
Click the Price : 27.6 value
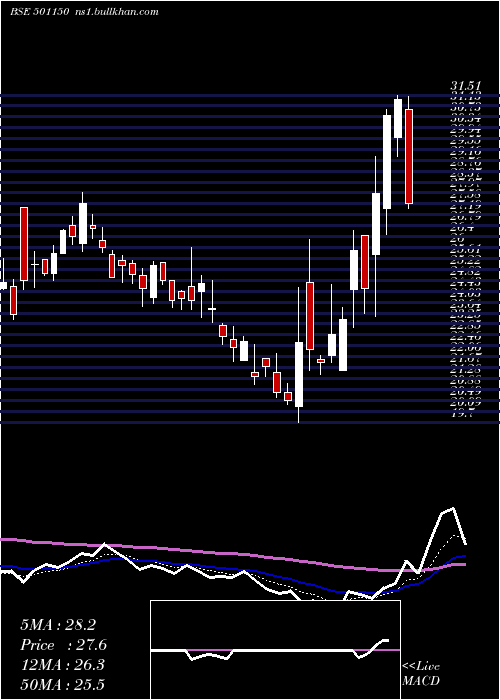[63, 645]
